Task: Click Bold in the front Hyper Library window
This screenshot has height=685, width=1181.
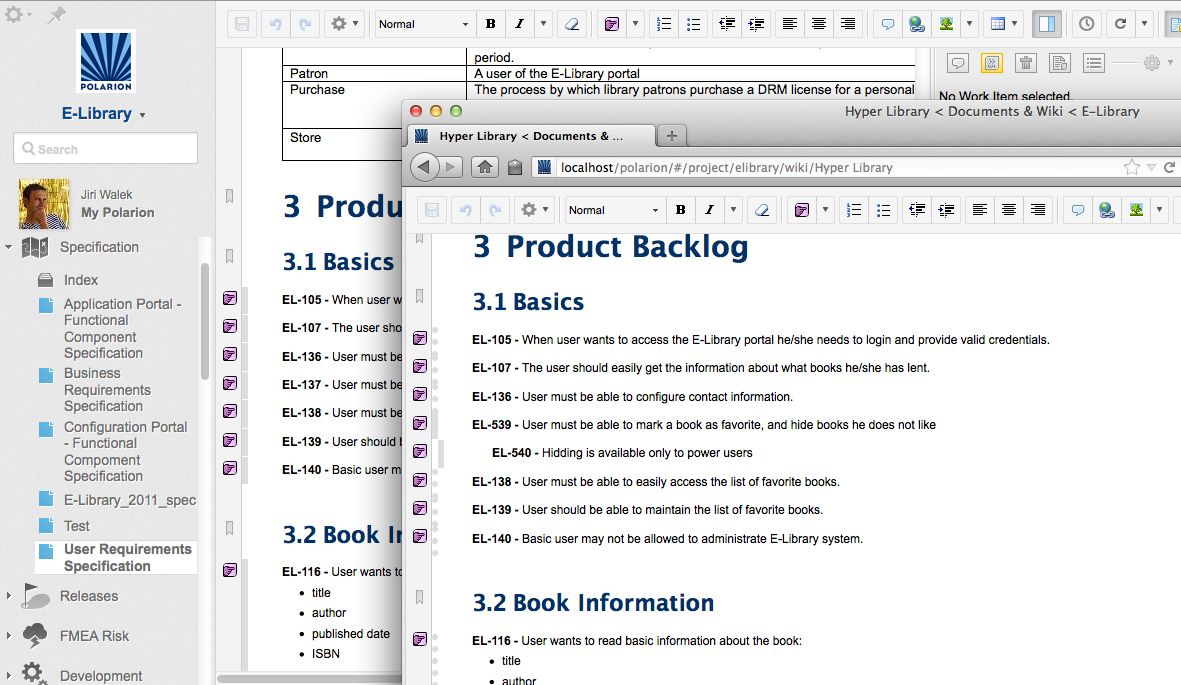Action: (x=680, y=209)
